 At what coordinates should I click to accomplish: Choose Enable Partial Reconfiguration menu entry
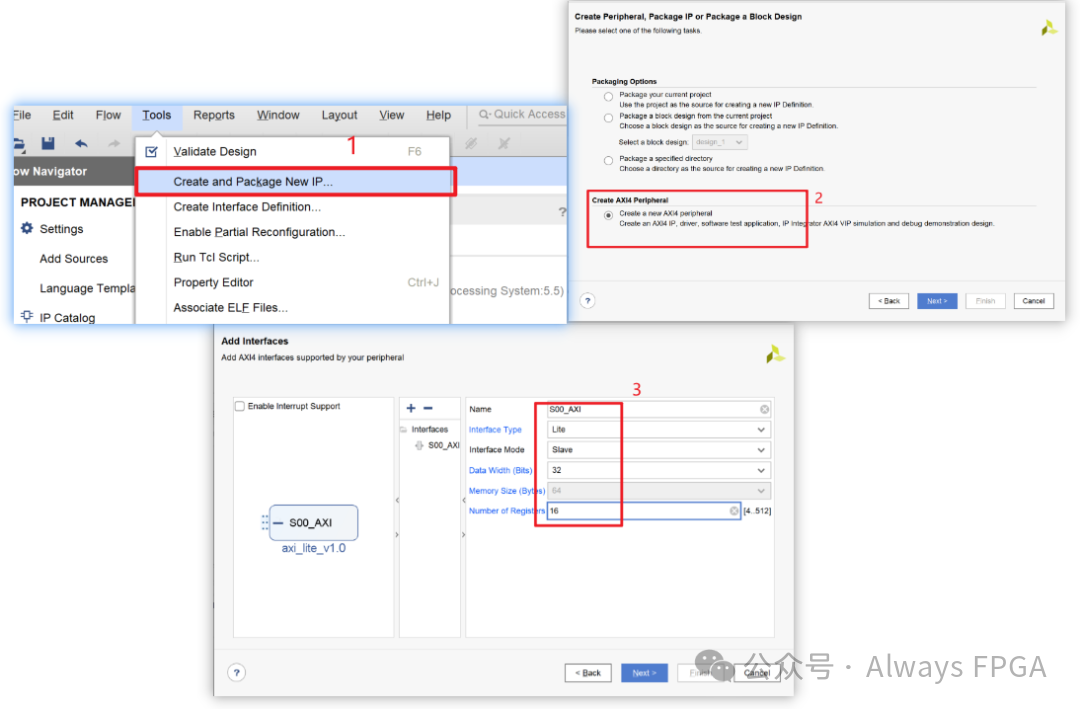(293, 232)
